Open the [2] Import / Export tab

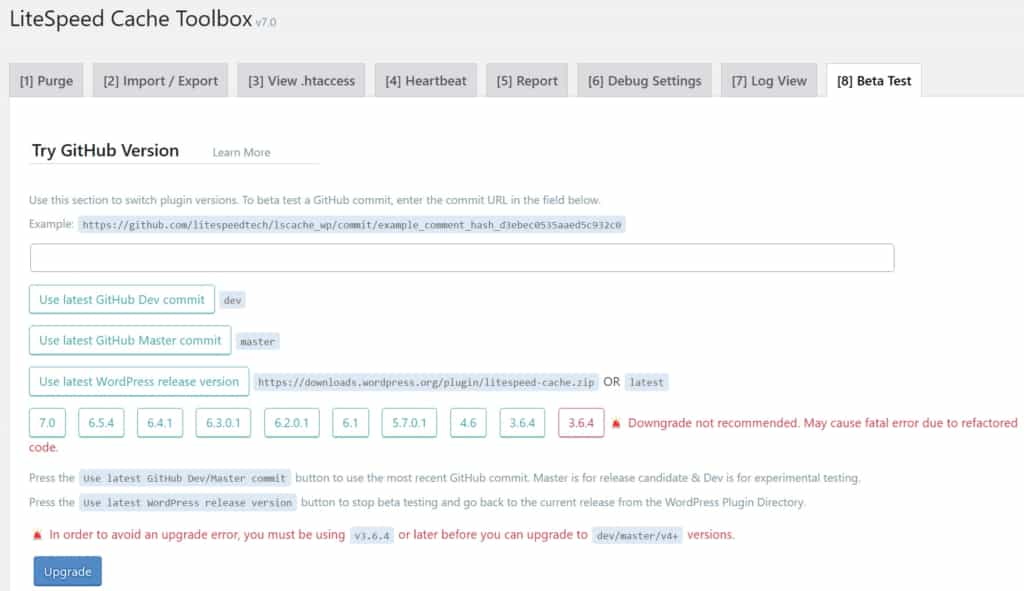tap(160, 80)
